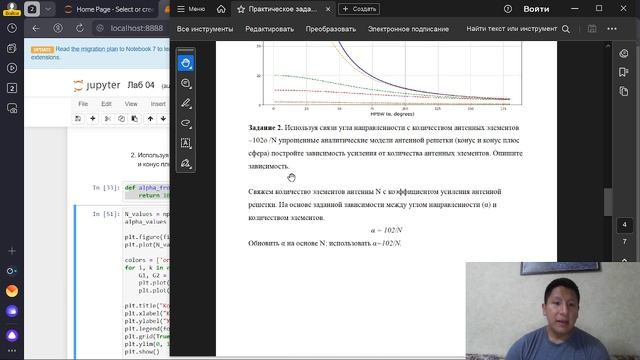
Task: Open the 'Преобразовать' menu
Action: point(331,29)
